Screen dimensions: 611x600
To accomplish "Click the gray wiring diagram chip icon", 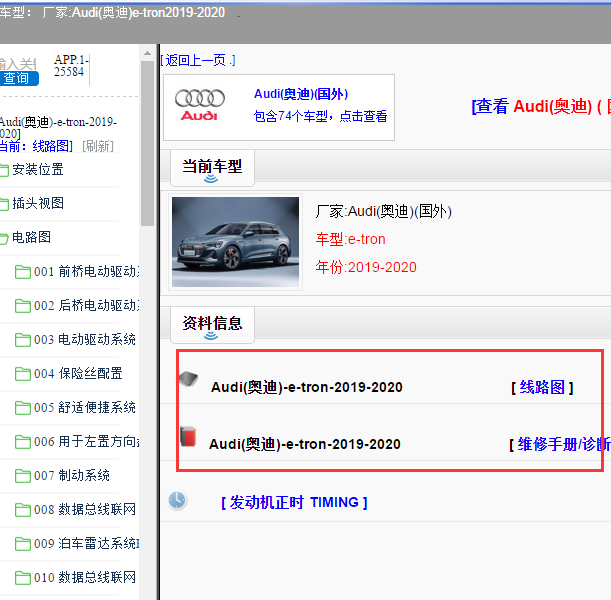I will click(189, 379).
